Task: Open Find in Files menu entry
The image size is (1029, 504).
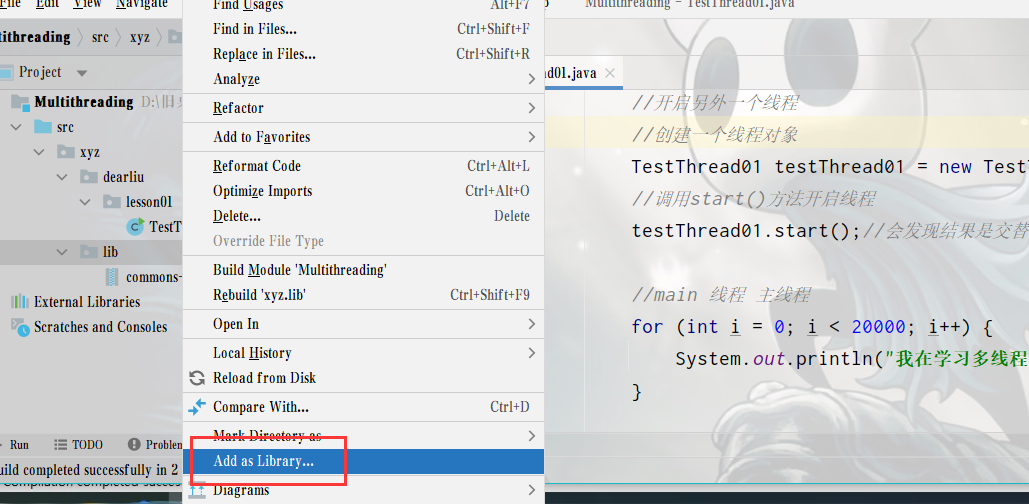Action: click(x=363, y=30)
